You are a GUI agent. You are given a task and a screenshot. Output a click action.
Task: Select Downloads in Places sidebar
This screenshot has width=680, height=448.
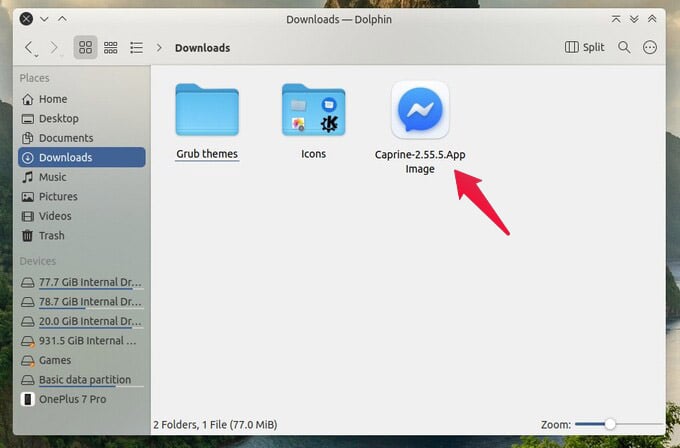82,157
